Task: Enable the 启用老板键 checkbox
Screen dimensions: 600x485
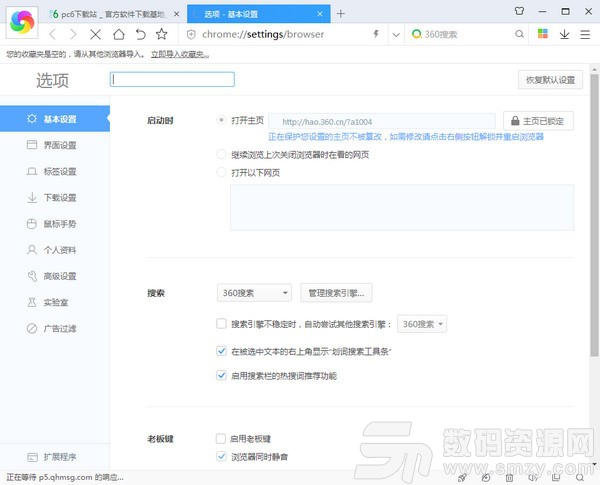Action: pyautogui.click(x=221, y=439)
